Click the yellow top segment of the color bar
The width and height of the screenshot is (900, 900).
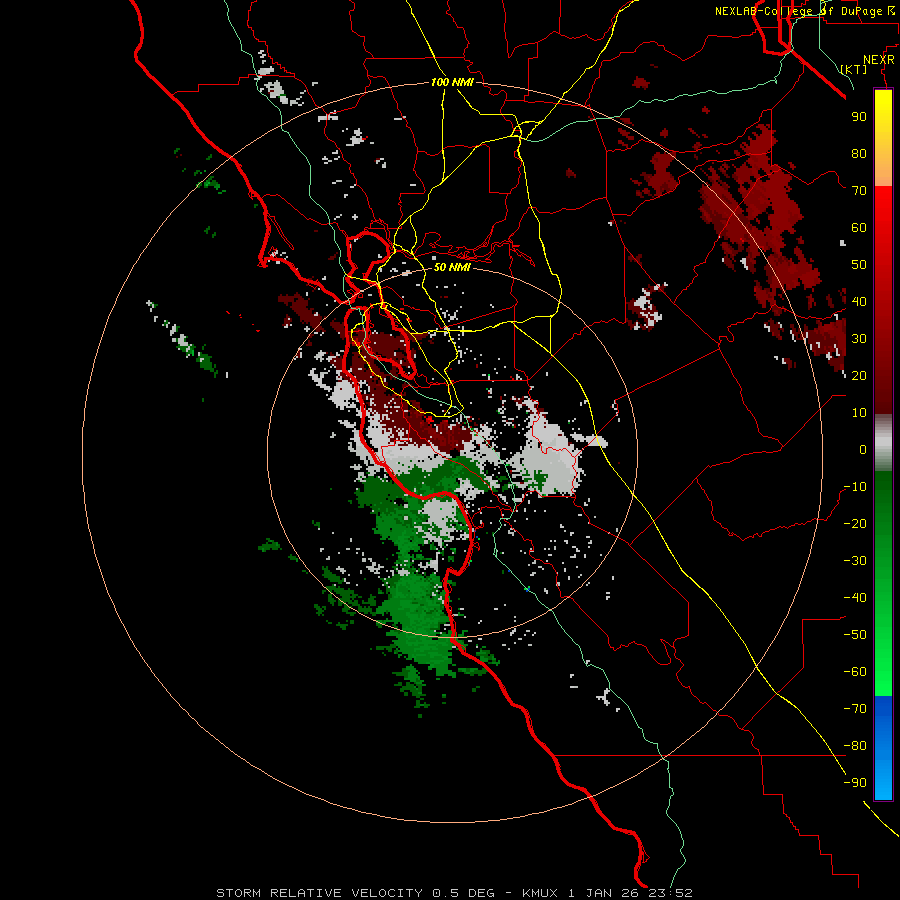coord(883,138)
